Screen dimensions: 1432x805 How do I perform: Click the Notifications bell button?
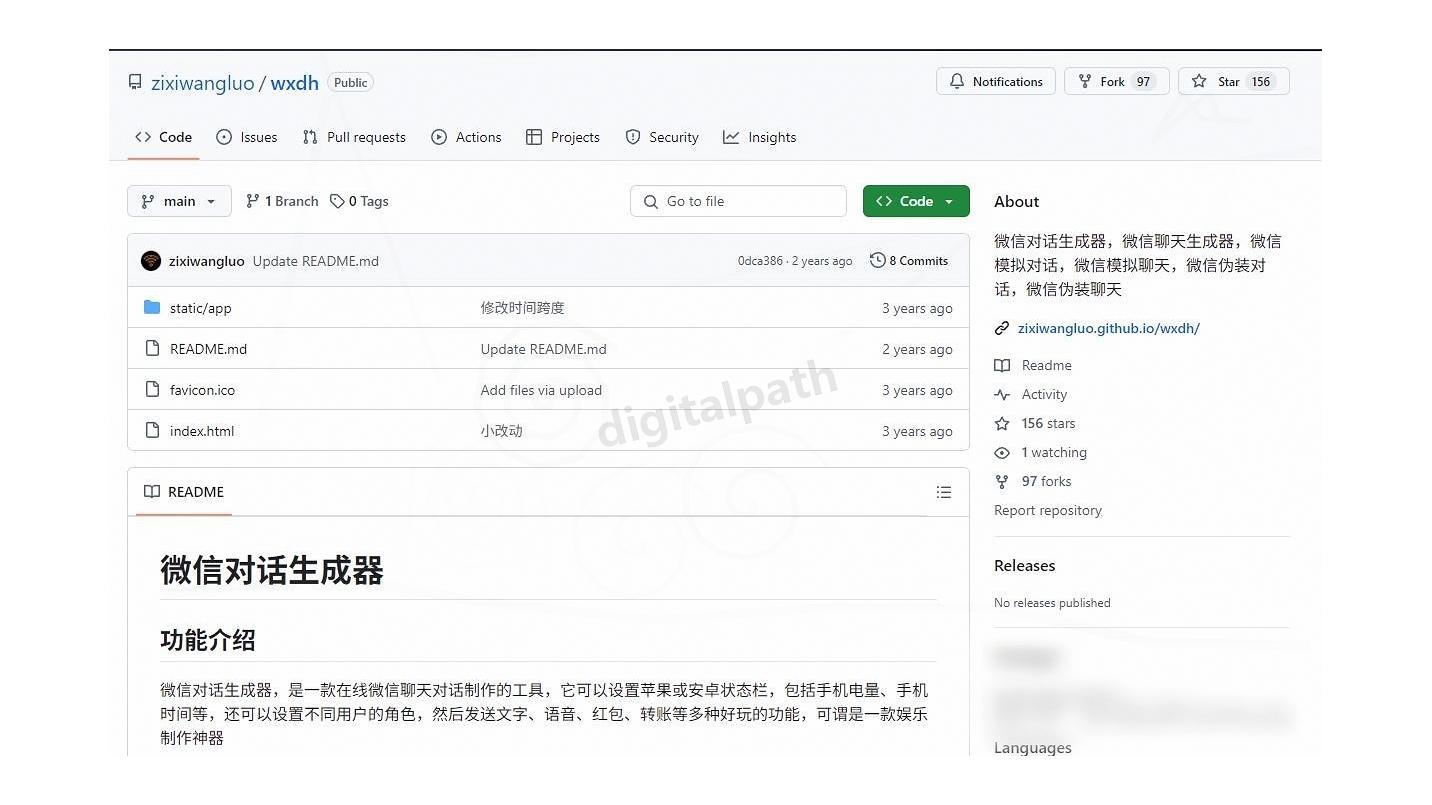click(996, 82)
